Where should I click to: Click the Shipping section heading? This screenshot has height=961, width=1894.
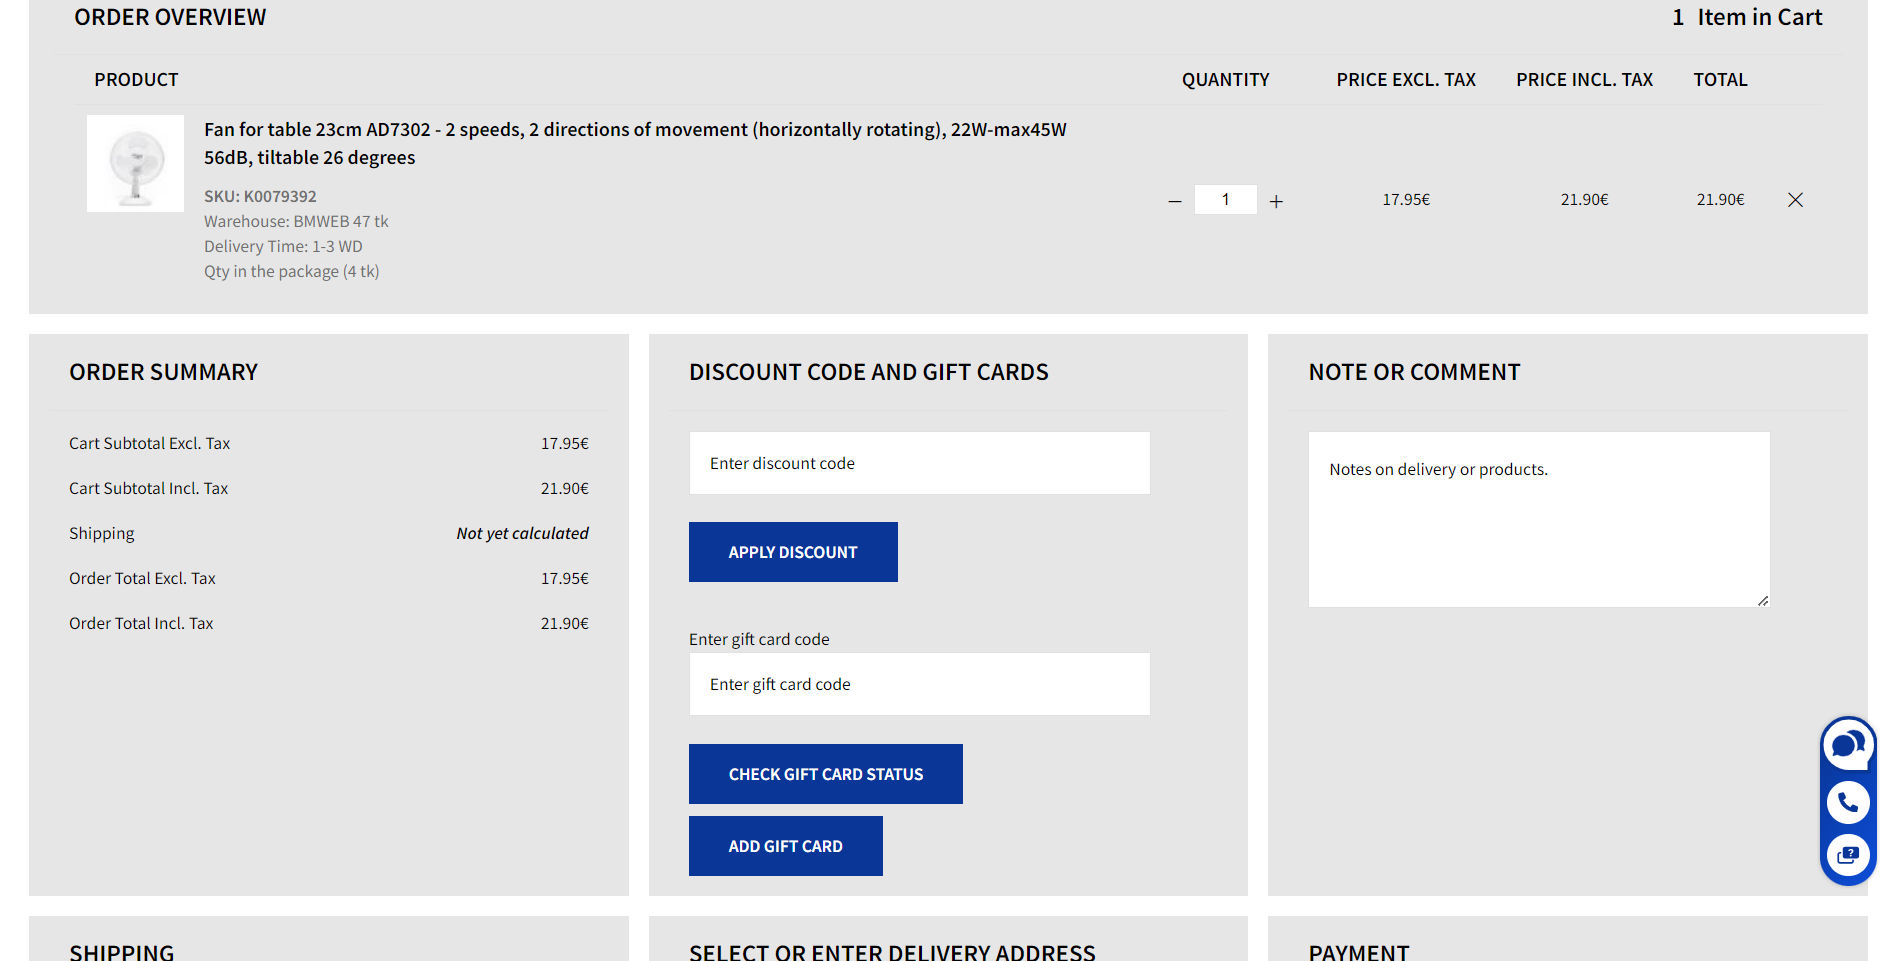(x=122, y=951)
